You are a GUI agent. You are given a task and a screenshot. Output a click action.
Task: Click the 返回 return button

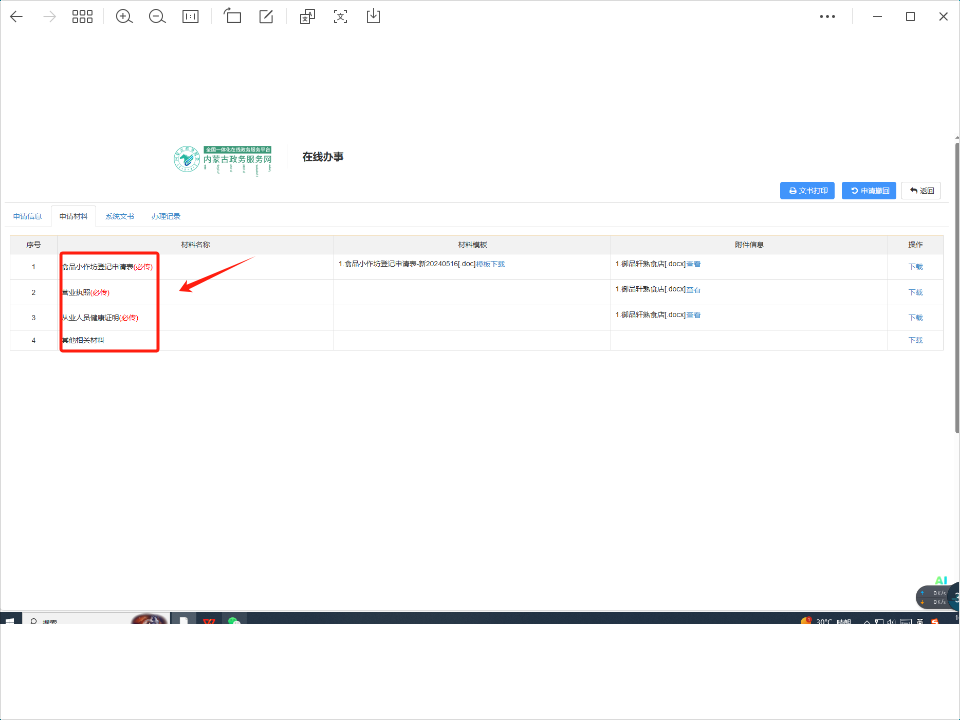point(921,190)
